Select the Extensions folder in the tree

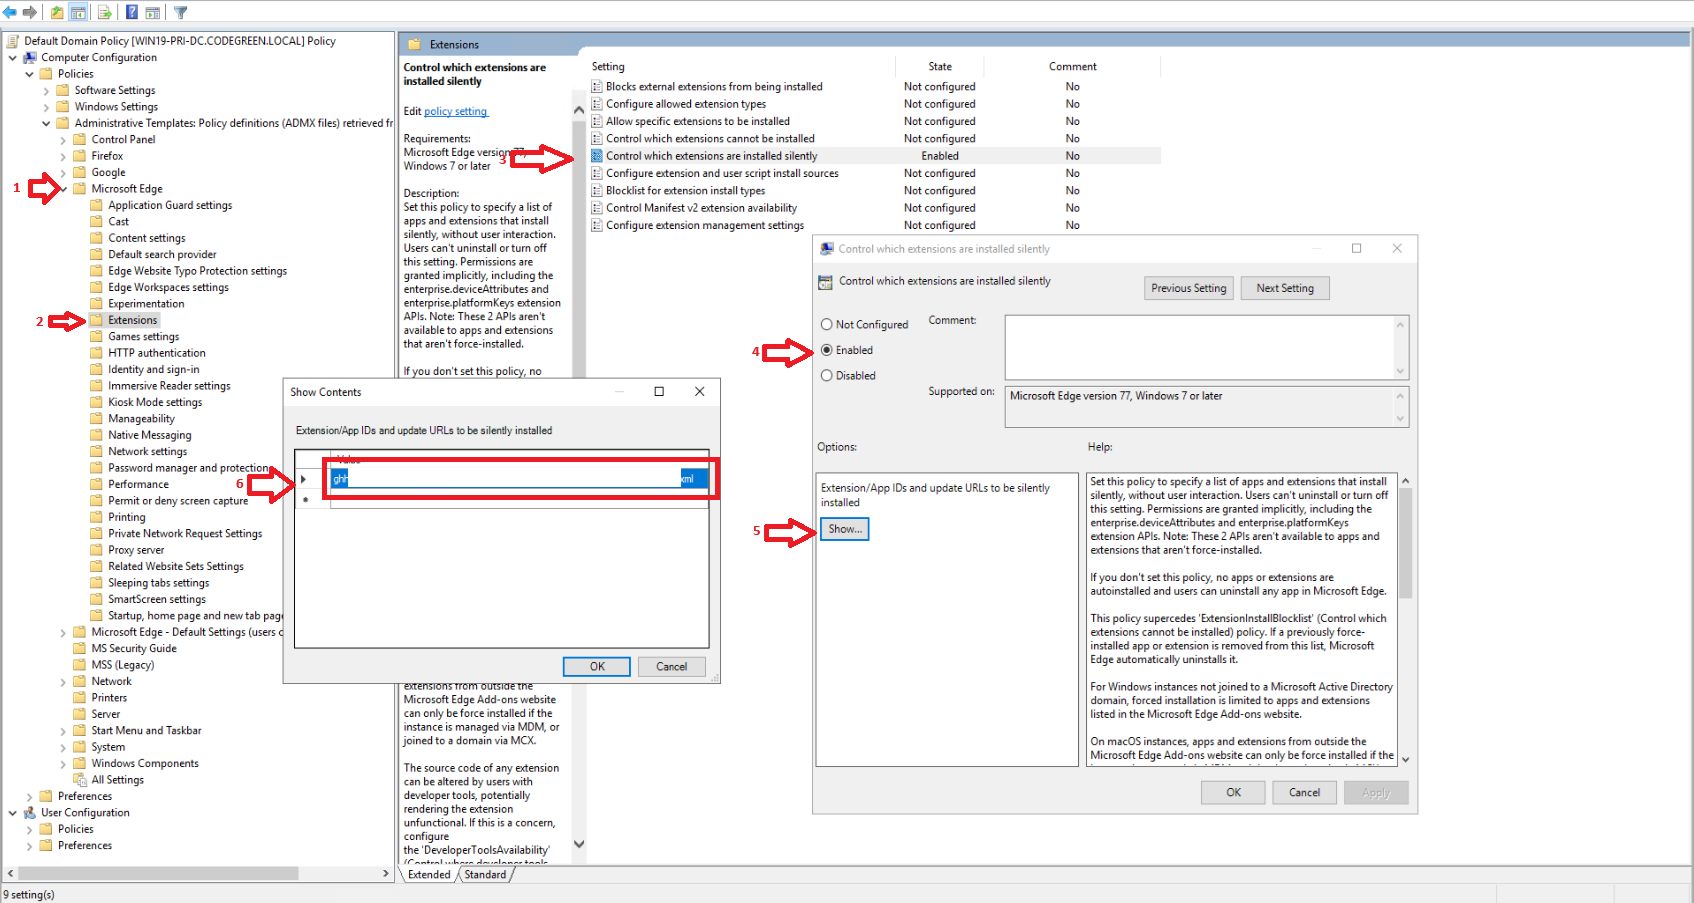[x=133, y=321]
